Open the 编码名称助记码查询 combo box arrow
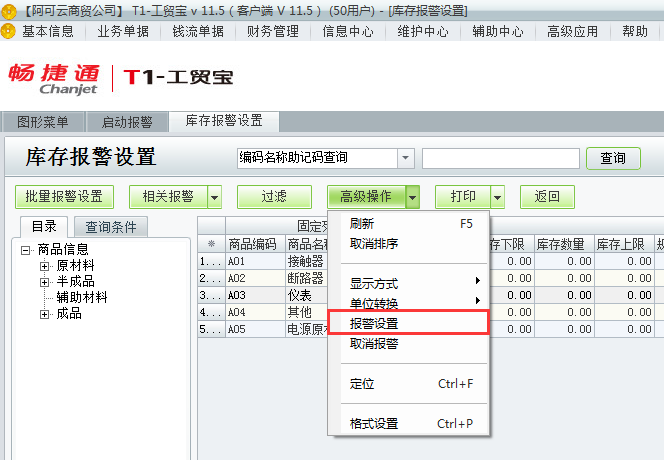The height and width of the screenshot is (460, 664). click(406, 158)
